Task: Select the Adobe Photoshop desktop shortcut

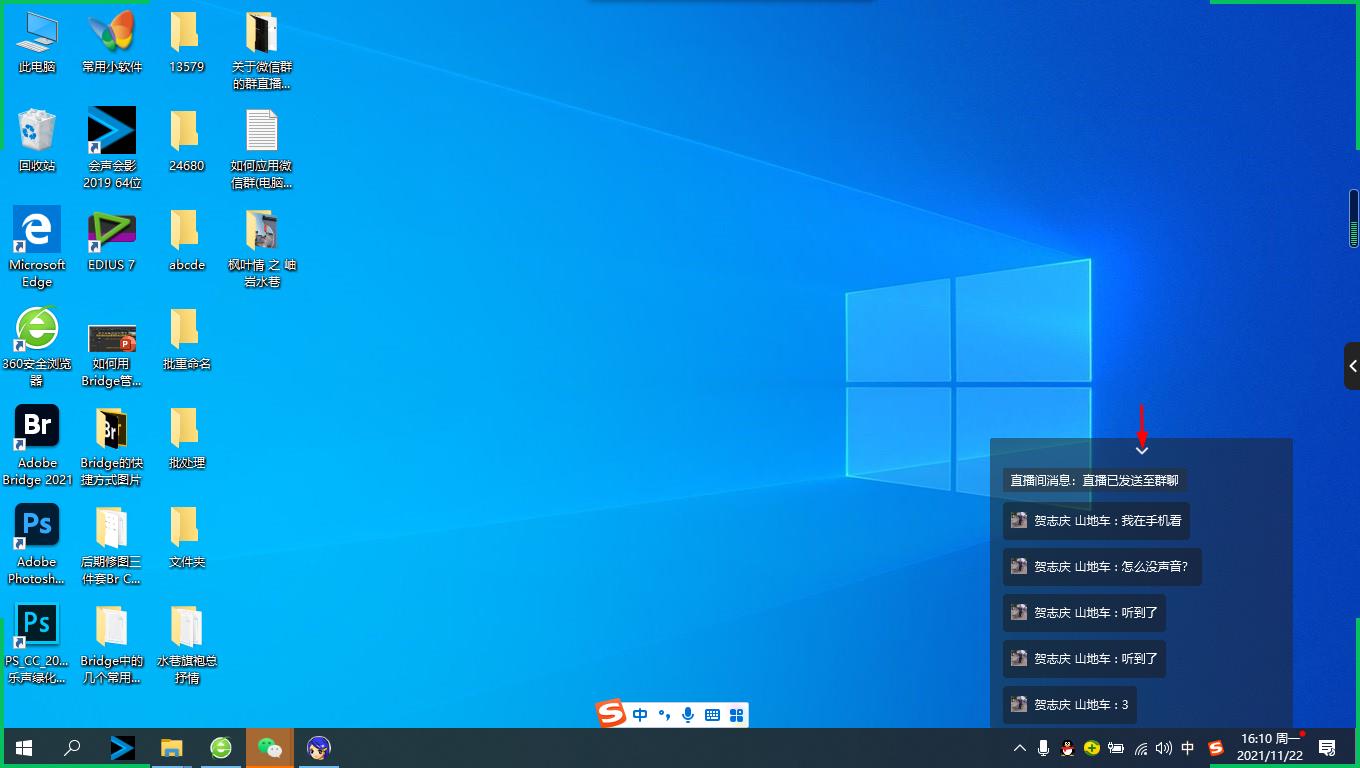Action: click(x=37, y=544)
